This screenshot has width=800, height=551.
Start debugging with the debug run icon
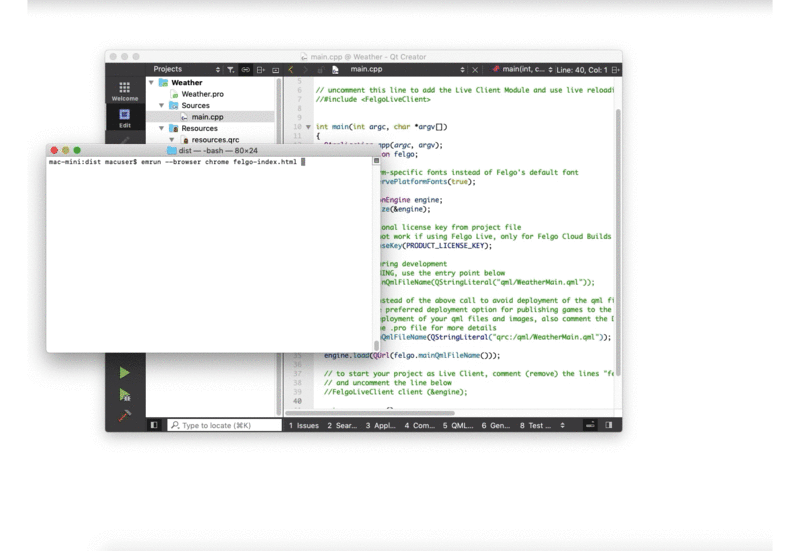124,394
